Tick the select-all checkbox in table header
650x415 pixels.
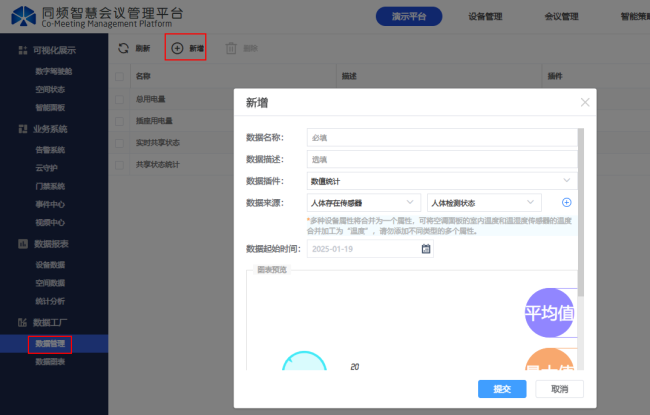pyautogui.click(x=120, y=76)
